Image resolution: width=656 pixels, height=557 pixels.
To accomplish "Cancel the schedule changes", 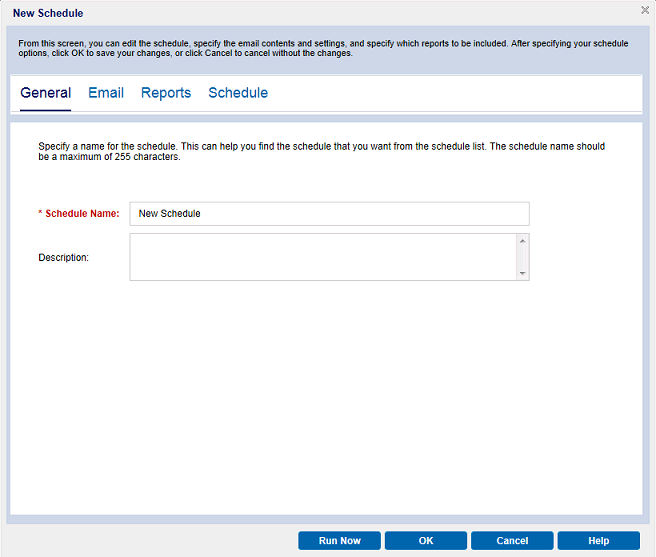I will click(512, 541).
